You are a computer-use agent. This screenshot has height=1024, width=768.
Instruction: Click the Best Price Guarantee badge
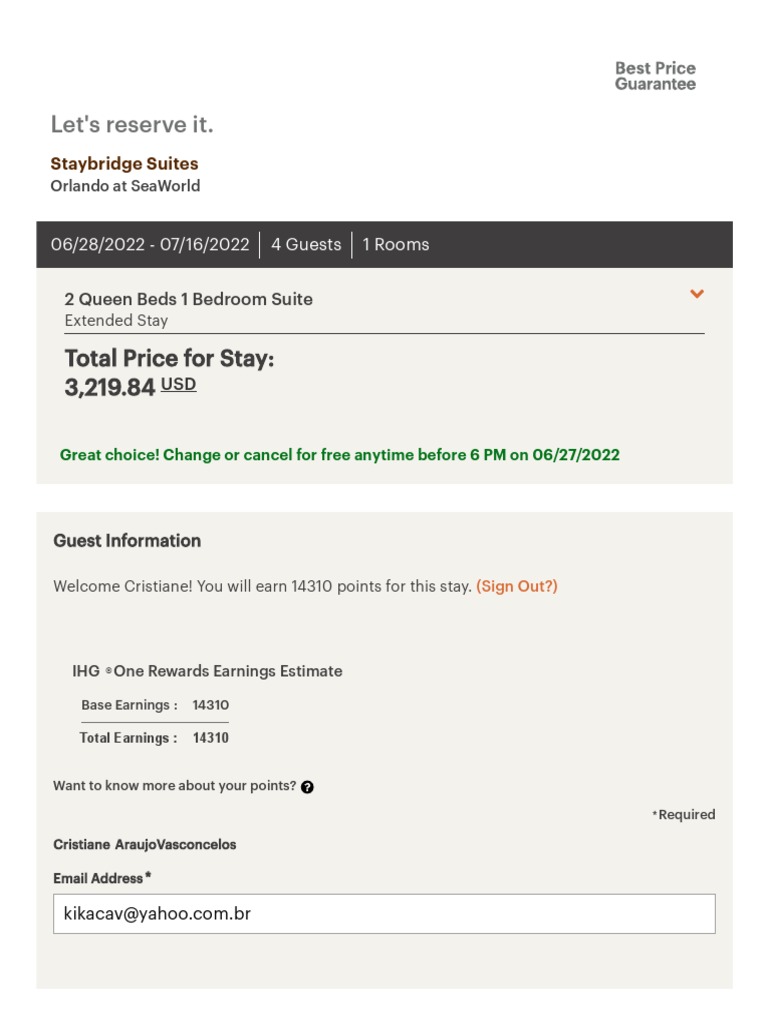click(655, 76)
